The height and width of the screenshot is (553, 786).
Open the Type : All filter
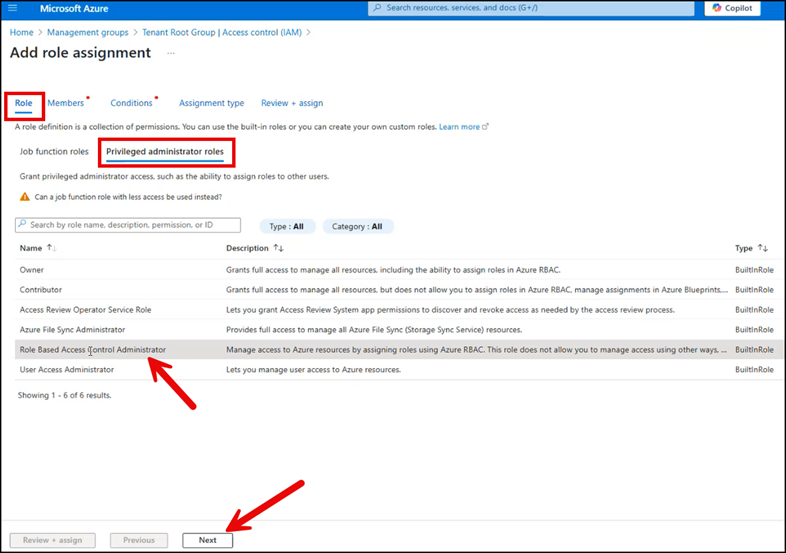click(x=287, y=227)
